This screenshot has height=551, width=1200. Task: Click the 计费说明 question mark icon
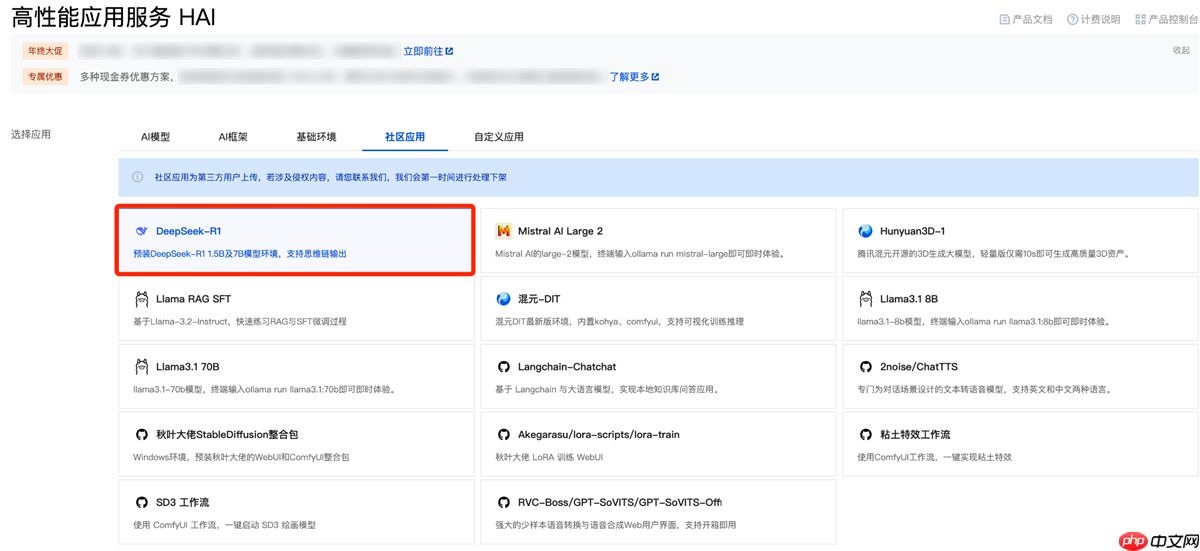coord(1072,19)
